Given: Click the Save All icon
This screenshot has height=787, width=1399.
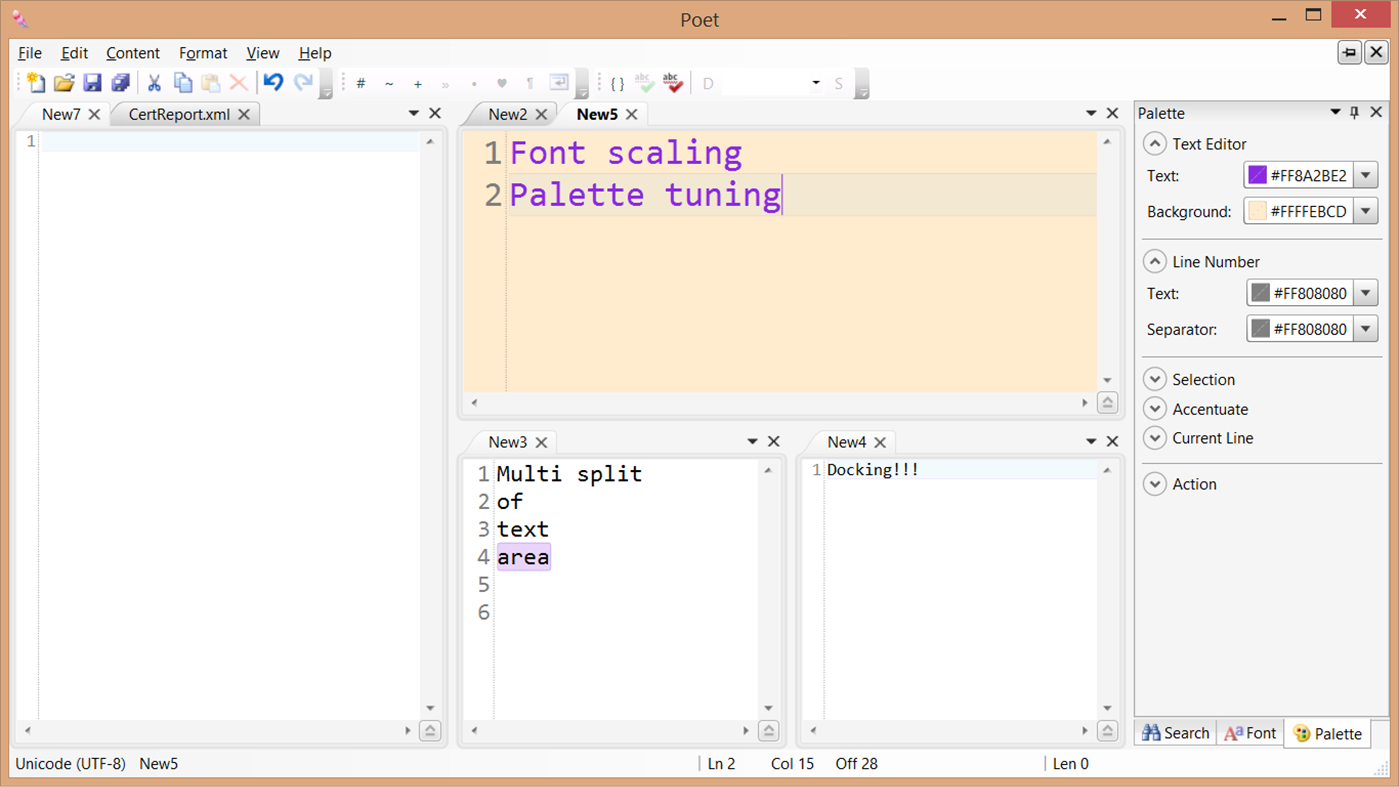Looking at the screenshot, I should click(120, 83).
